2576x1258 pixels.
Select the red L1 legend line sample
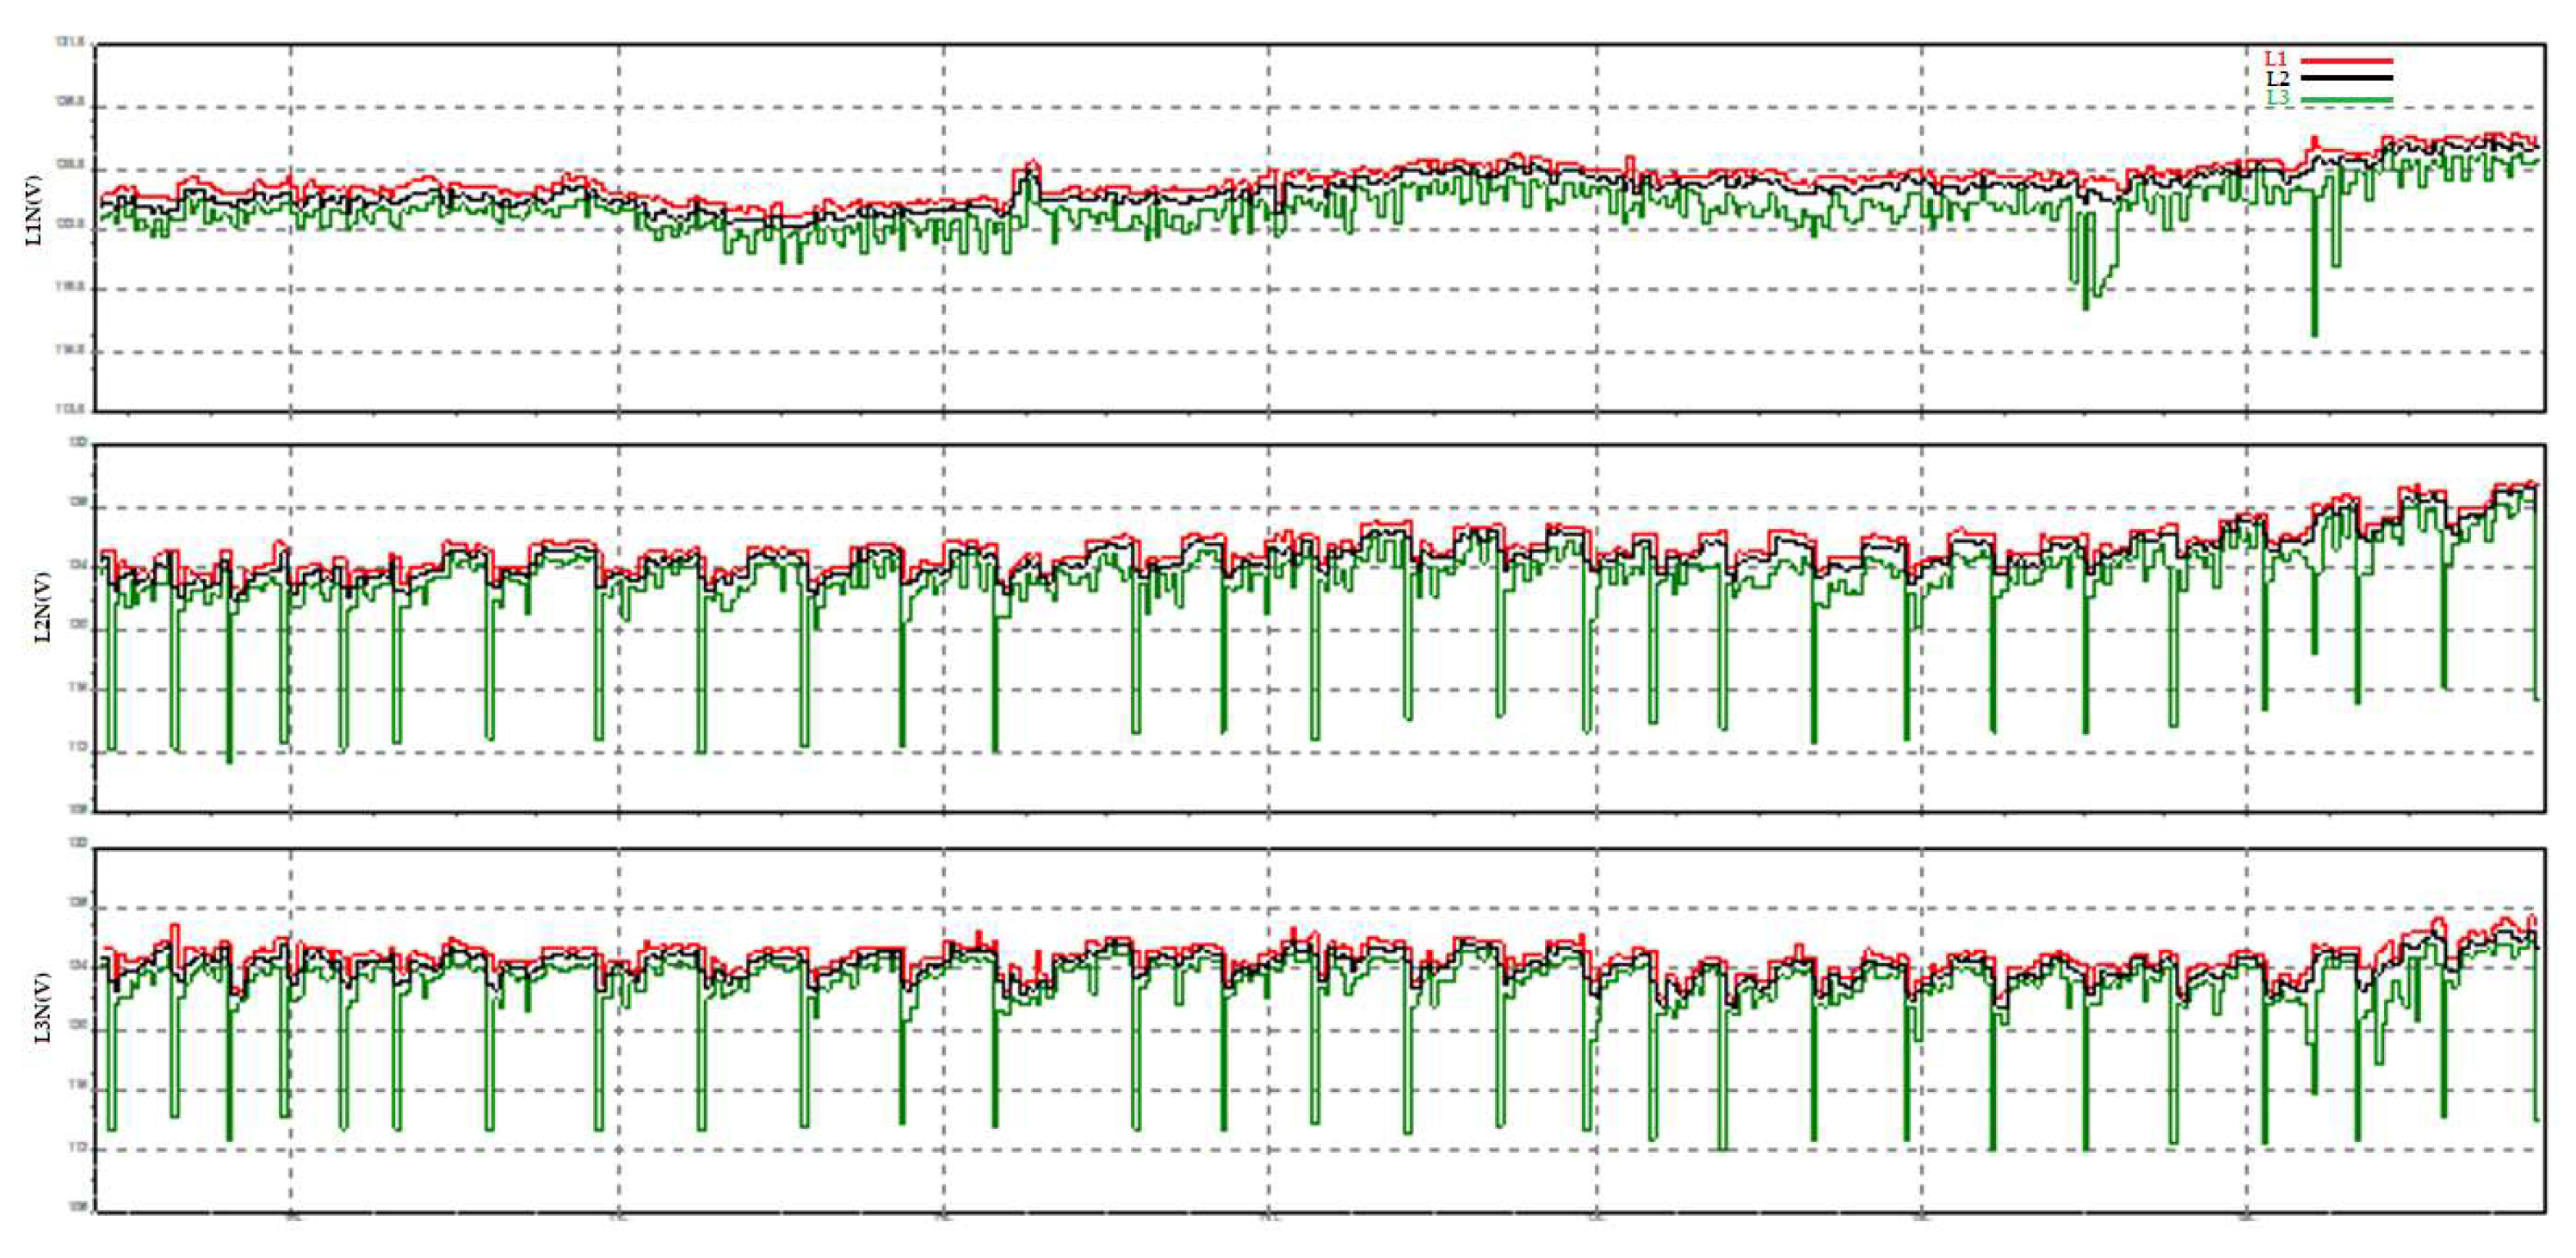(2347, 61)
